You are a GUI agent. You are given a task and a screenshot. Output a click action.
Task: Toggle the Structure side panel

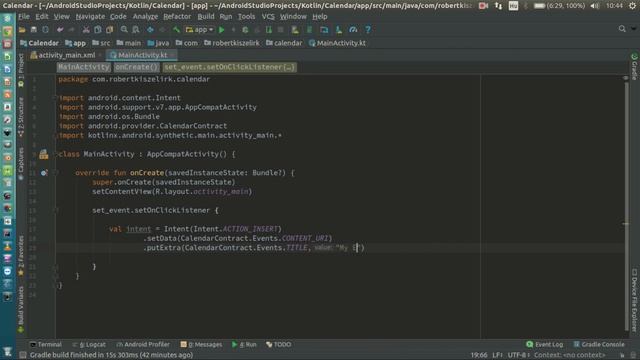21,116
